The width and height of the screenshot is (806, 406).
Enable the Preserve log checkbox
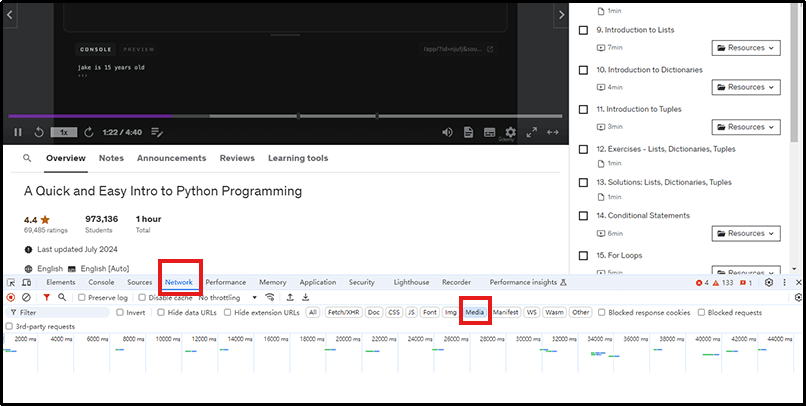83,297
